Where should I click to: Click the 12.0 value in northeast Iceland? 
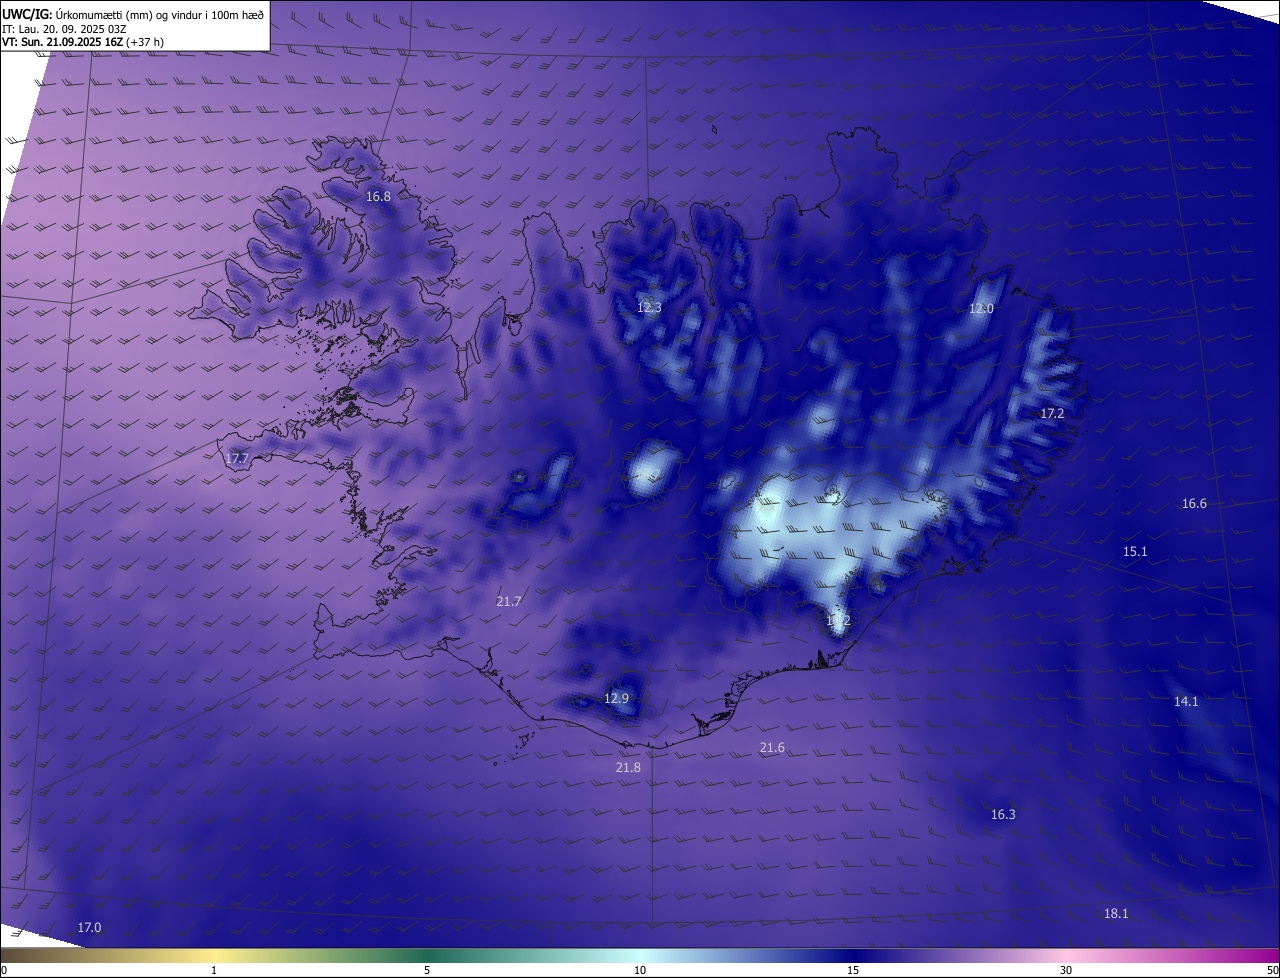(x=981, y=308)
